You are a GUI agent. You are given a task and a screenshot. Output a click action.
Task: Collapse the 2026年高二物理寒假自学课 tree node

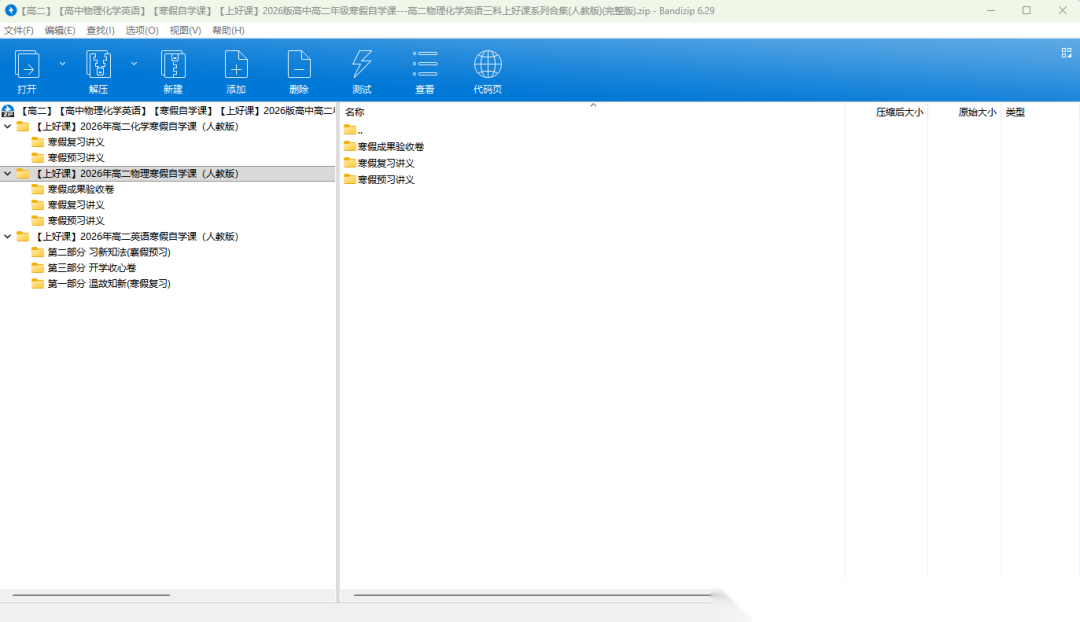(8, 174)
